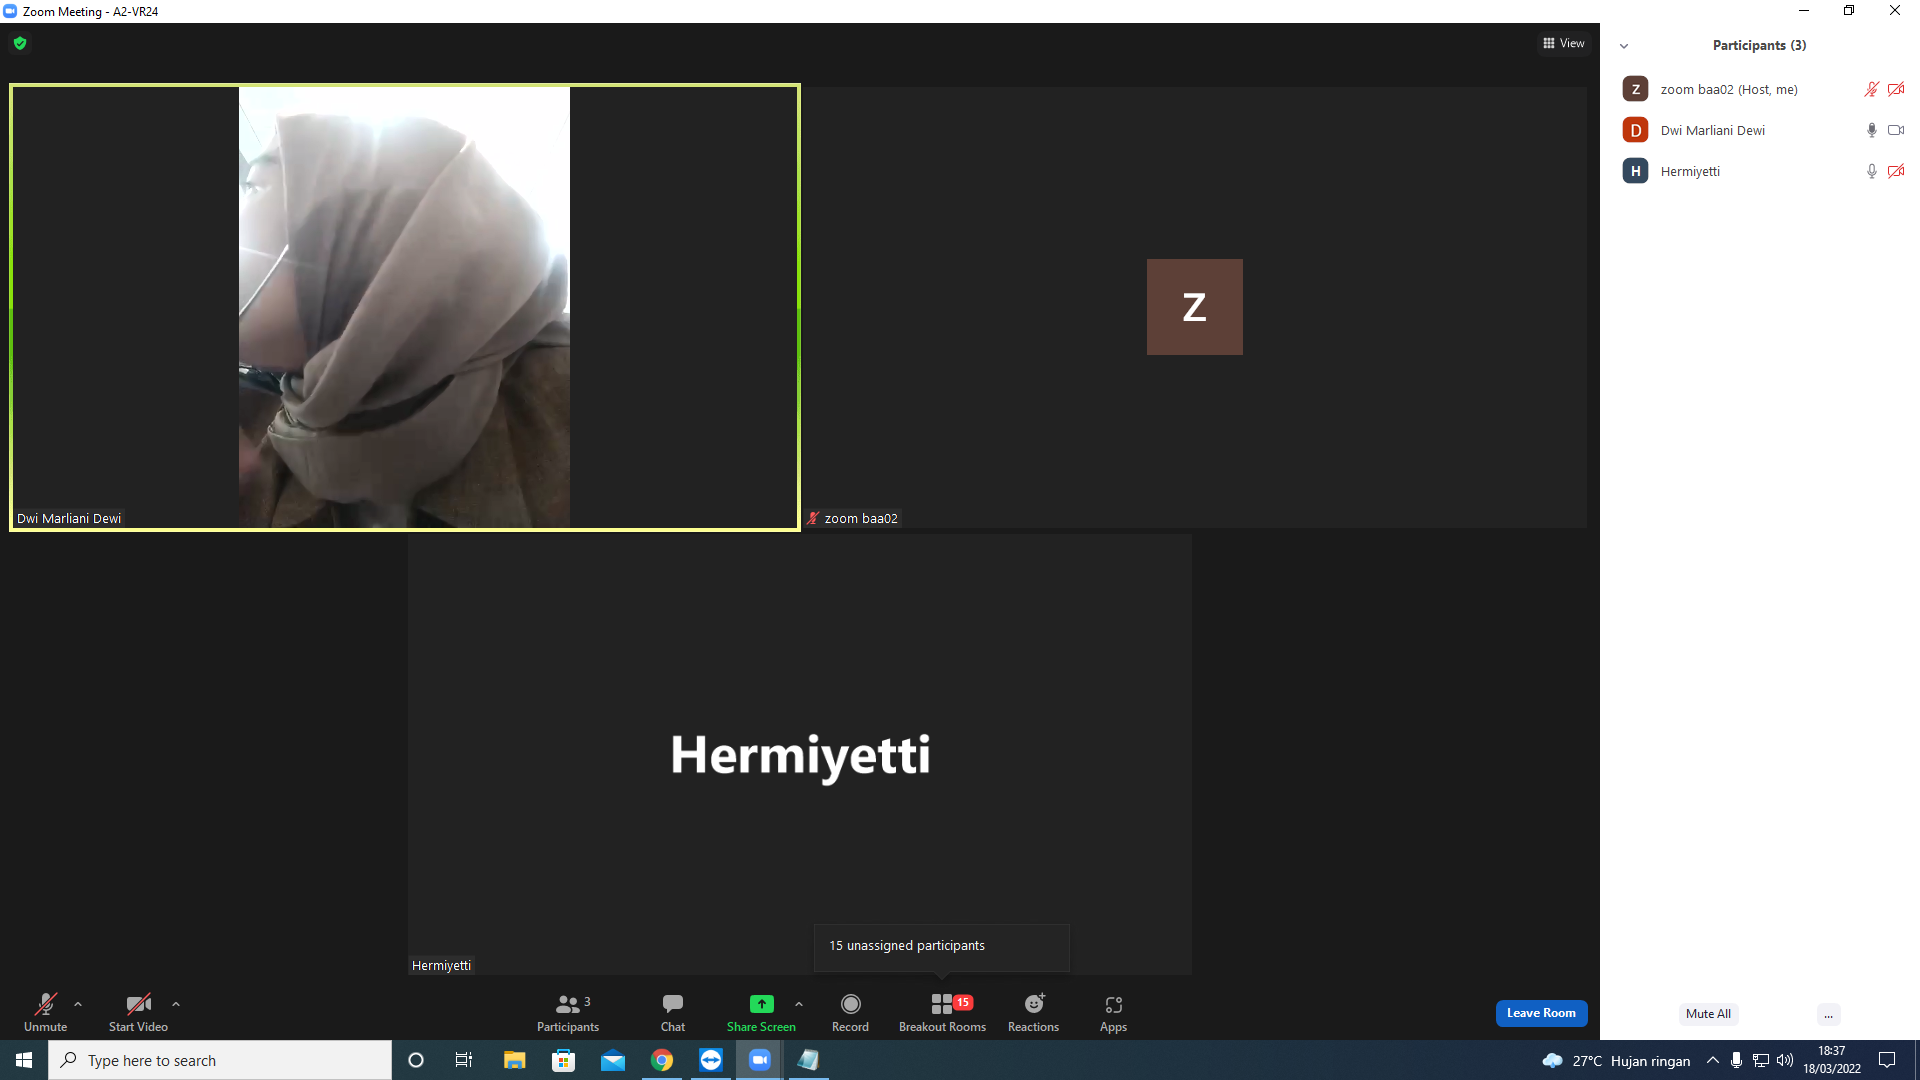
Task: Open the Participants panel button
Action: pyautogui.click(x=568, y=1012)
